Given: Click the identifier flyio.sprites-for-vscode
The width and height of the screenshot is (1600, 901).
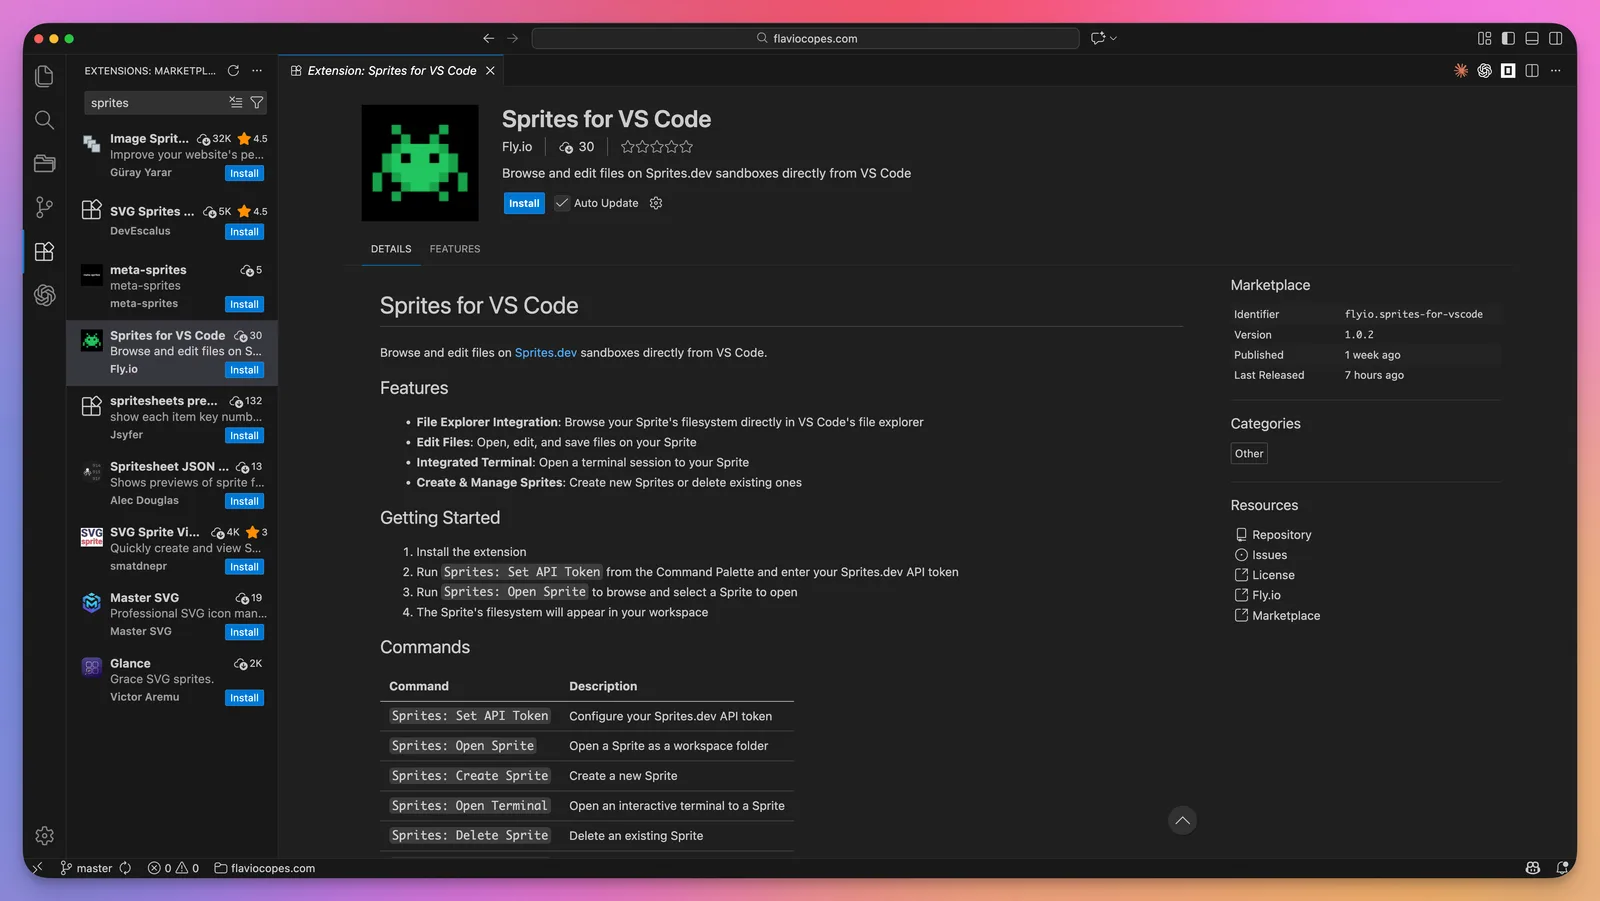Looking at the screenshot, I should click(x=1413, y=314).
